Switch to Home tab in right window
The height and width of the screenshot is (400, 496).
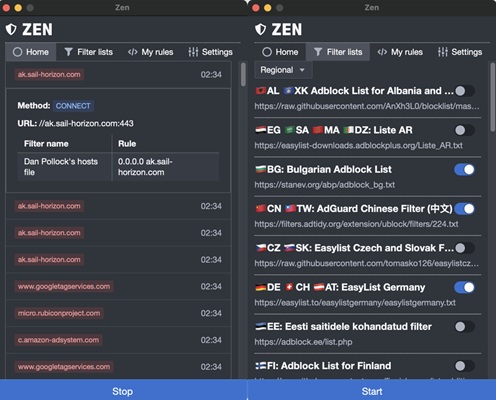(x=280, y=52)
